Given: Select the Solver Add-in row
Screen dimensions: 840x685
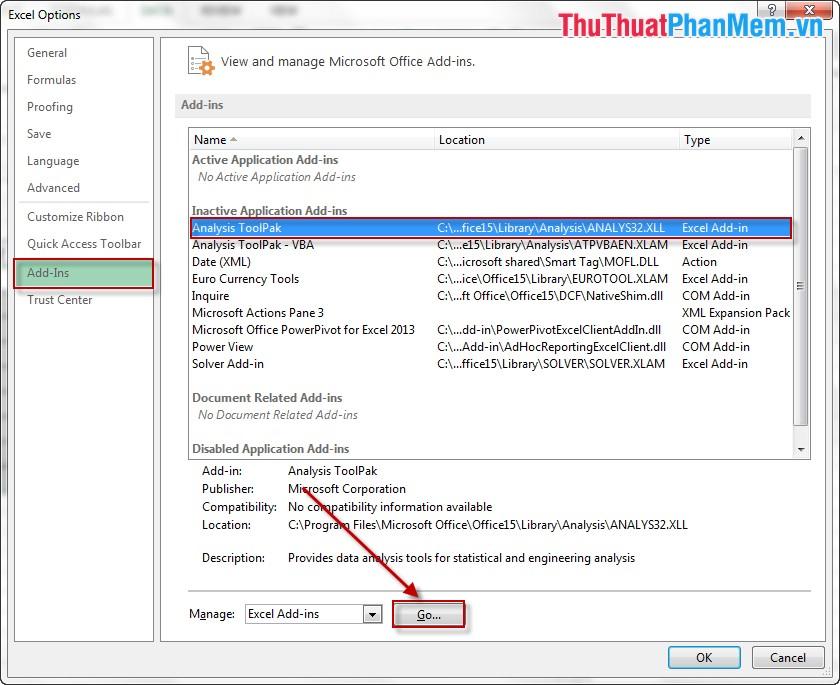Looking at the screenshot, I should (491, 364).
